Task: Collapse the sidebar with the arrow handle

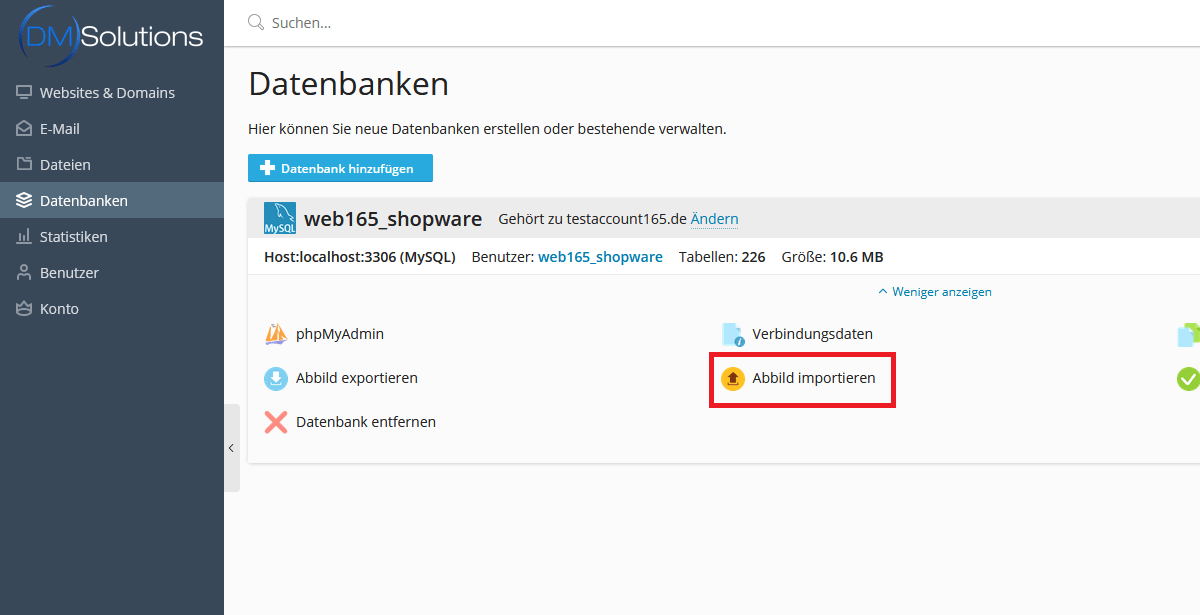Action: (232, 448)
